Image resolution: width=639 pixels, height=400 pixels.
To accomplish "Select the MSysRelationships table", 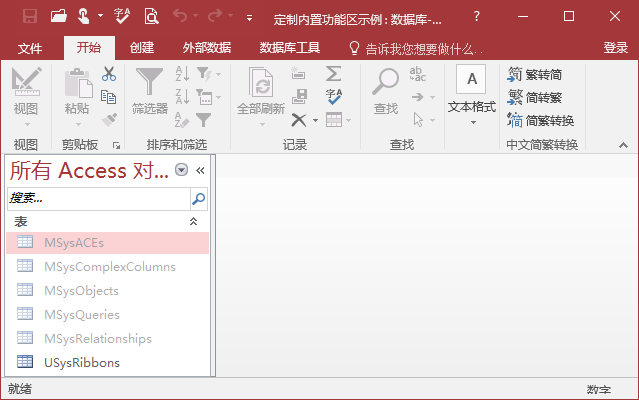I will (108, 339).
